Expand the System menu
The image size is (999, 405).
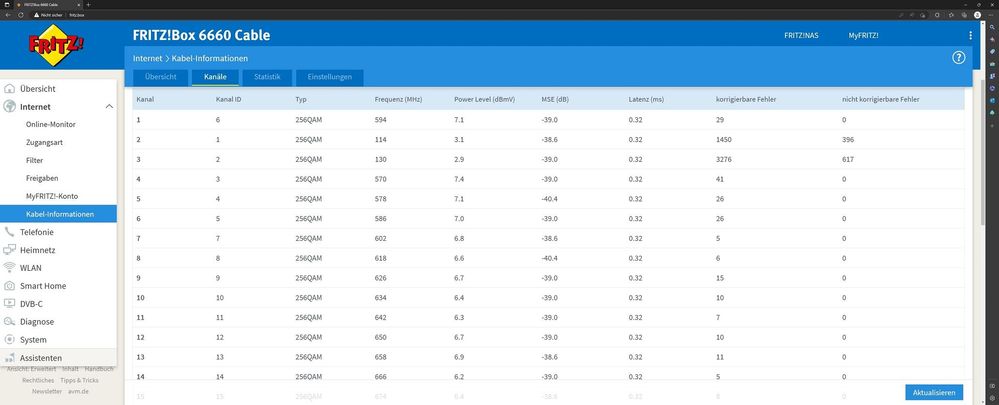click(59, 339)
